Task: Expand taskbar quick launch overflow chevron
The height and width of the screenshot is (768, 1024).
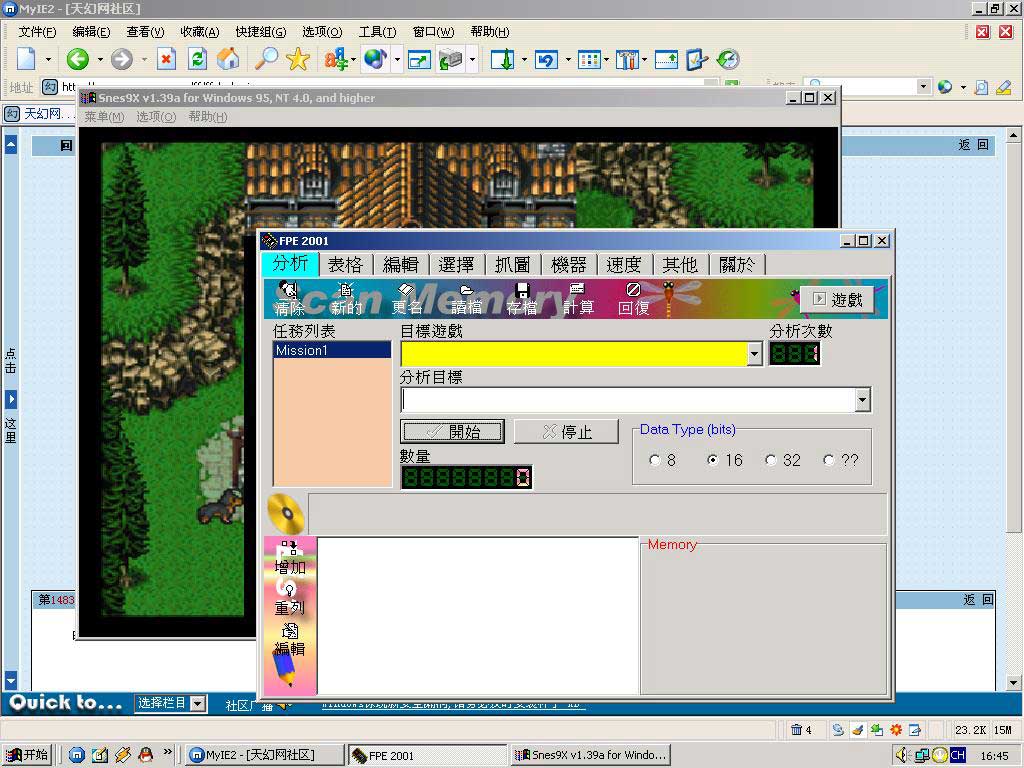Action: (168, 752)
